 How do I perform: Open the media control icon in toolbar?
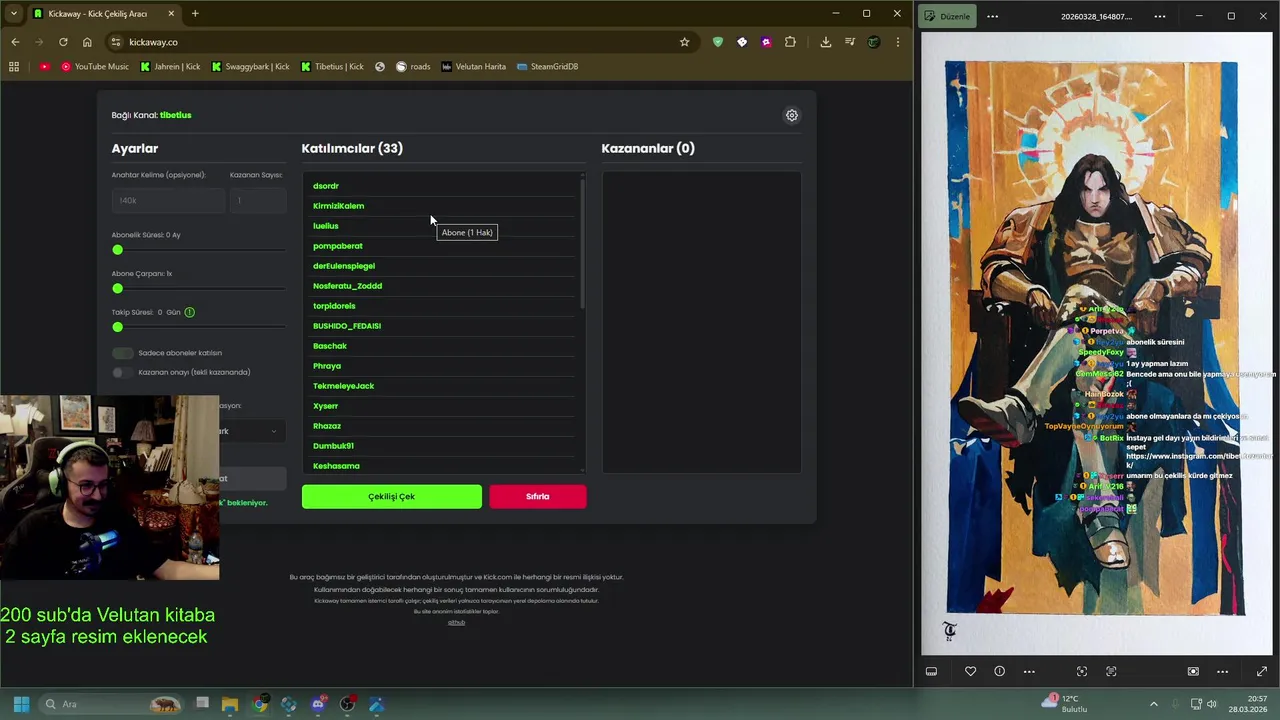850,42
